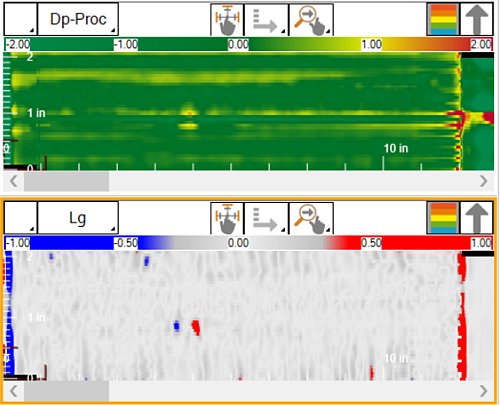Click the cursor measurement tool in Lg panel
Image resolution: width=500 pixels, height=405 pixels.
point(227,218)
